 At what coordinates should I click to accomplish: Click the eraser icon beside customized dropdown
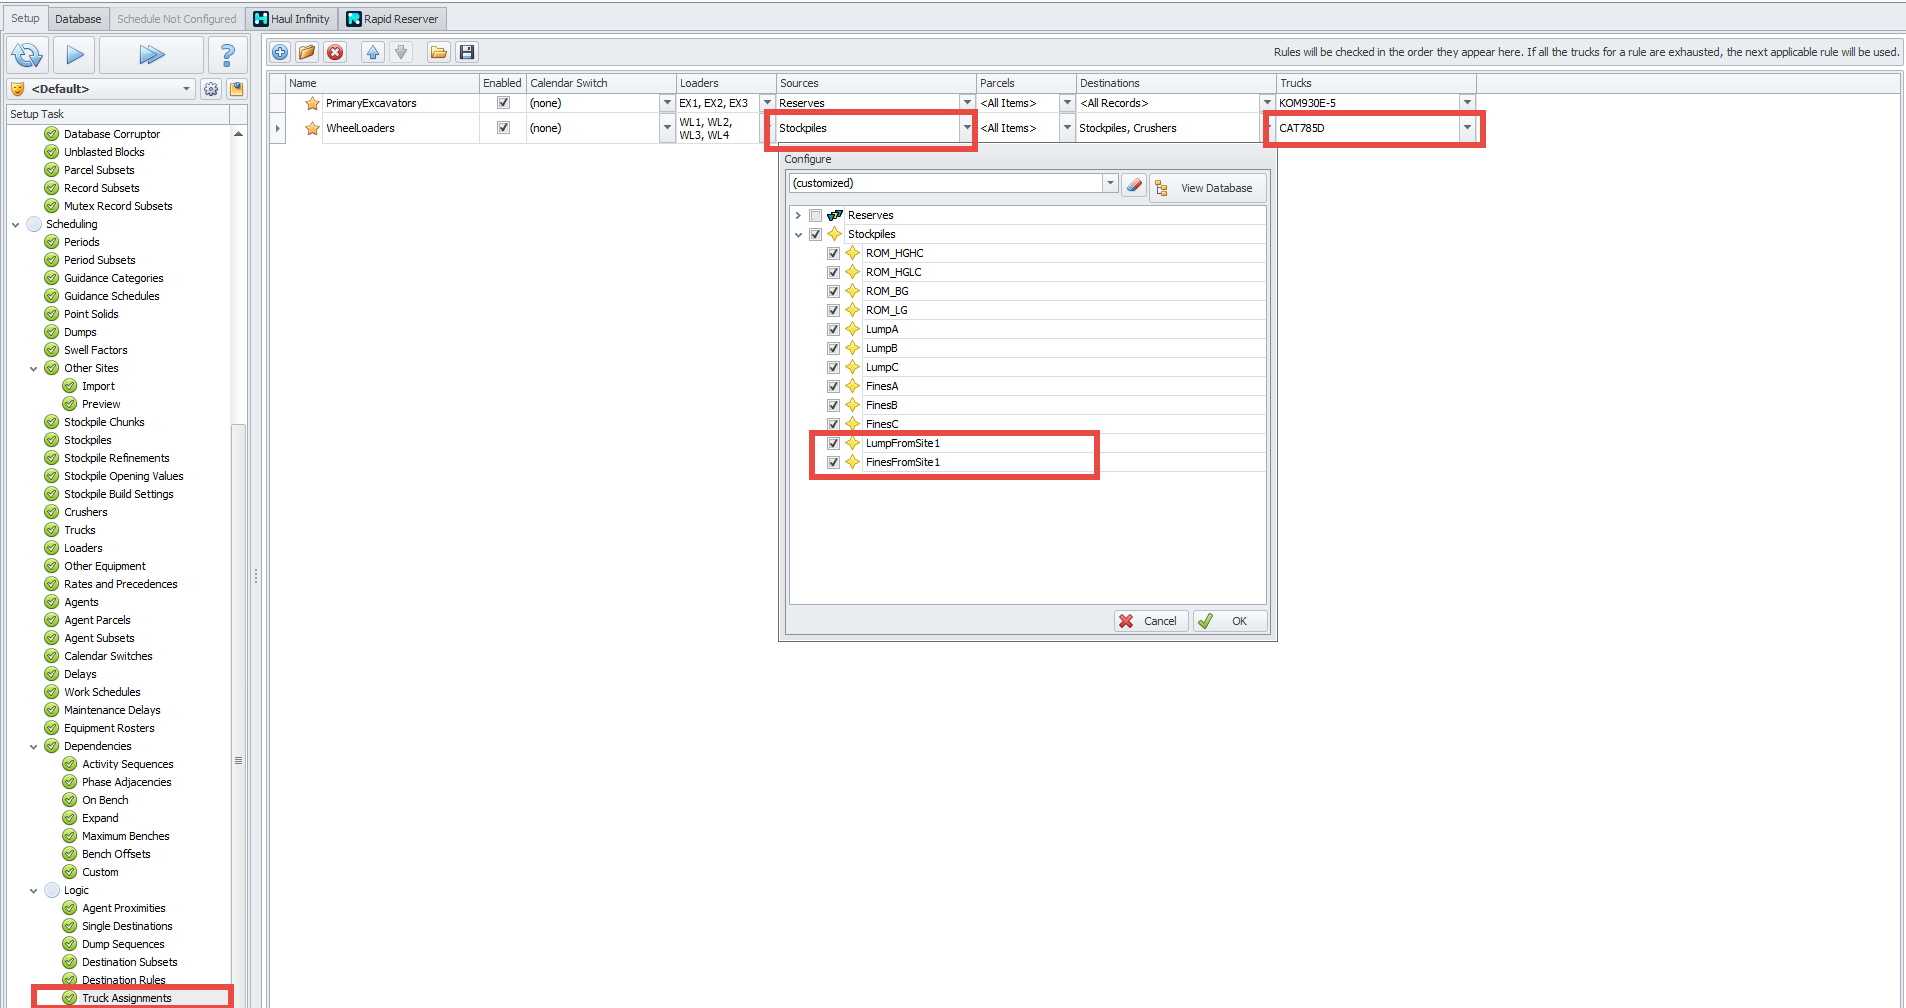coord(1133,185)
